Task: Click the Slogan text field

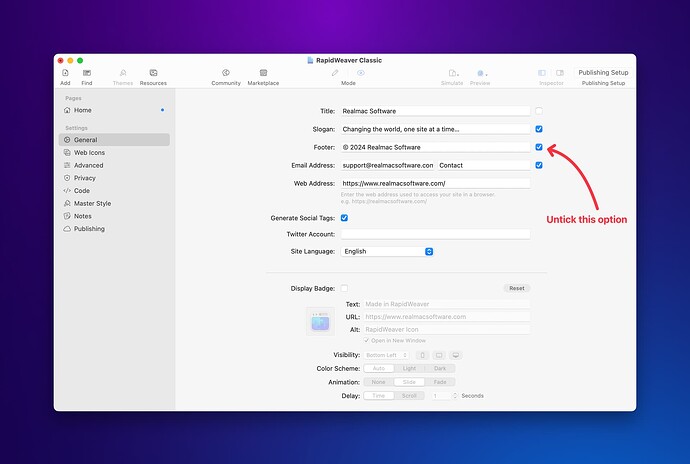Action: 435,129
